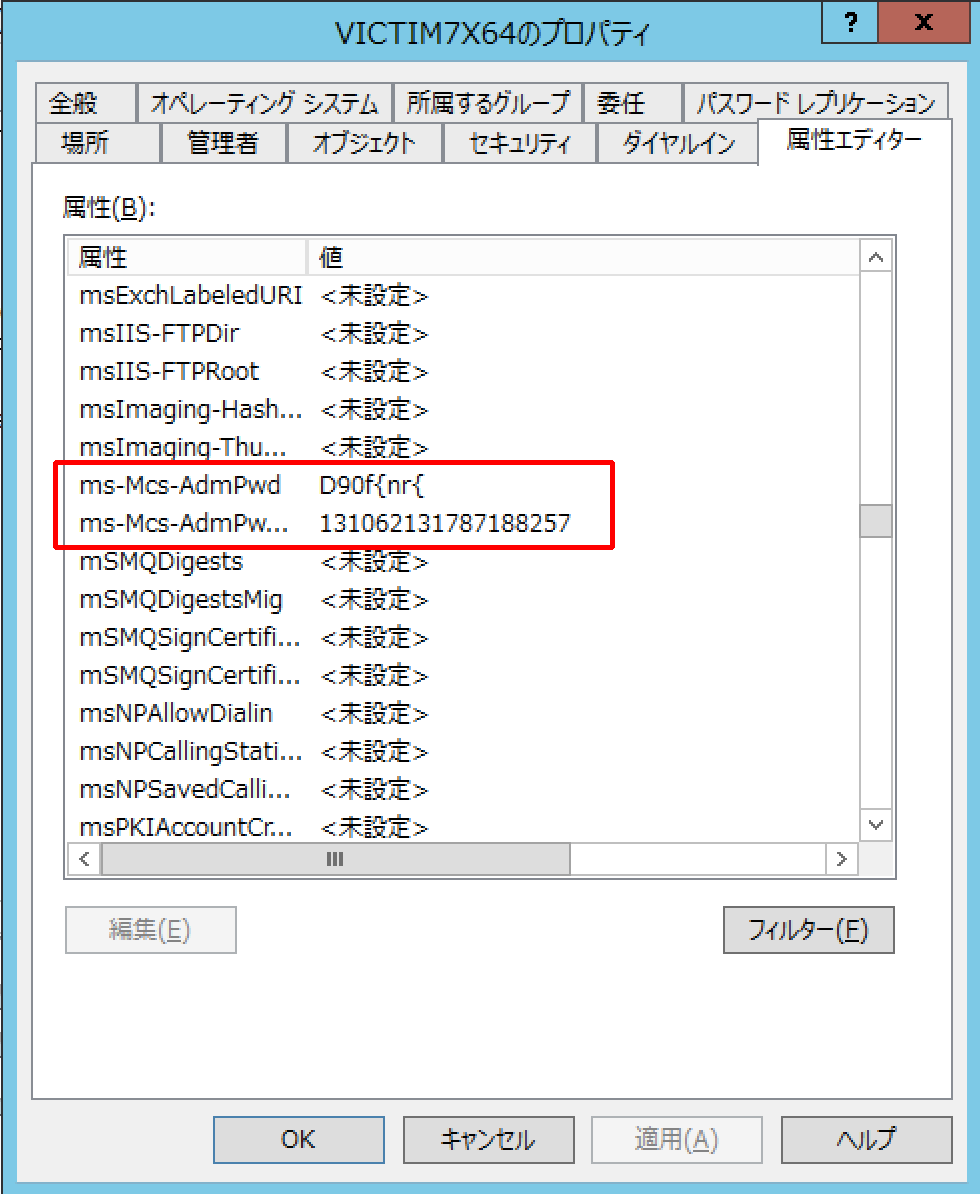Click the dialog help "?" icon
The image size is (980, 1194).
click(848, 22)
